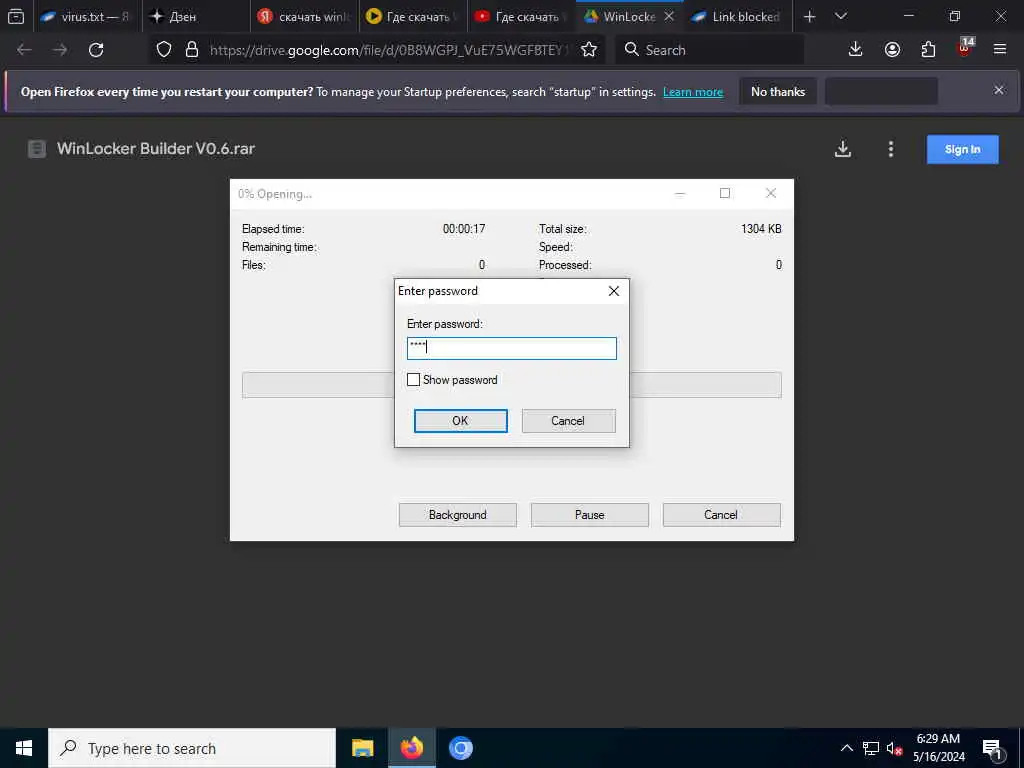Enable the Show password checkbox

[413, 379]
